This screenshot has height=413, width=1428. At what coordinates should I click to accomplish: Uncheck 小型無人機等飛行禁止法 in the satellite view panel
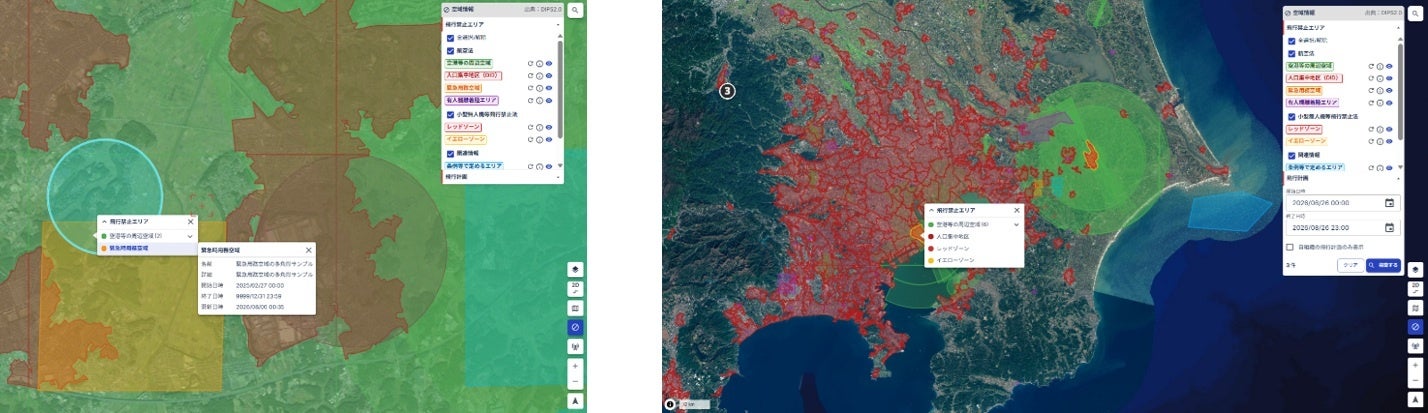tap(1291, 116)
